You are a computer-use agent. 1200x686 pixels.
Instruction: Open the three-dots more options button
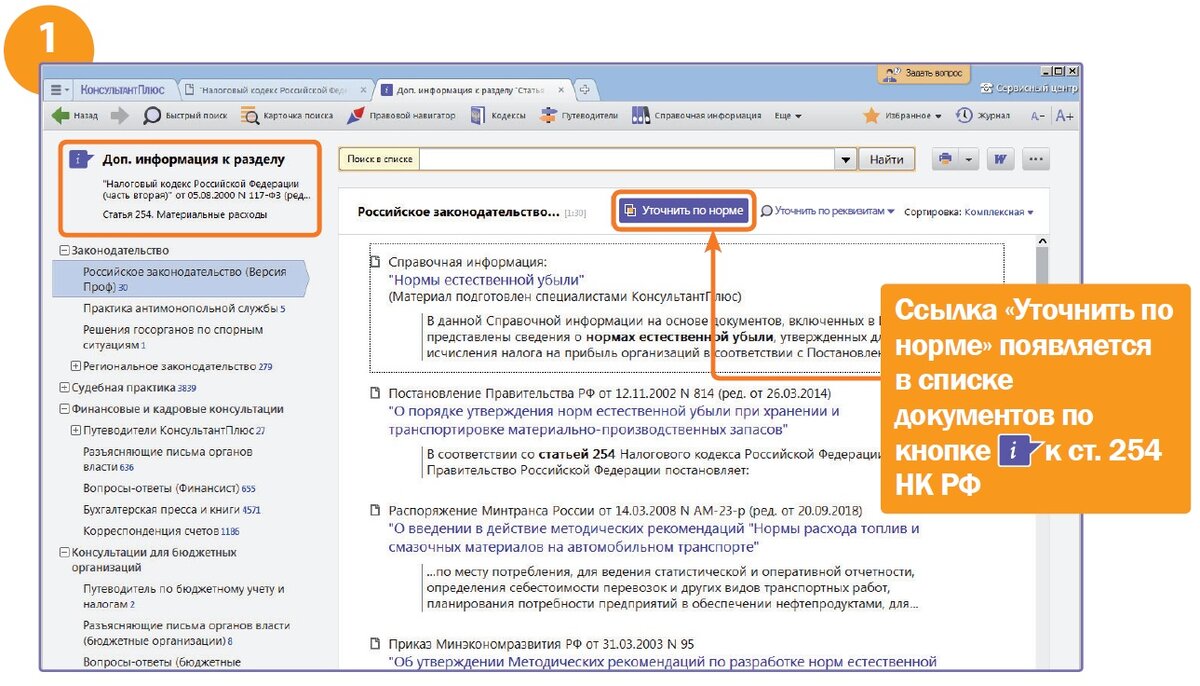pyautogui.click(x=1035, y=160)
